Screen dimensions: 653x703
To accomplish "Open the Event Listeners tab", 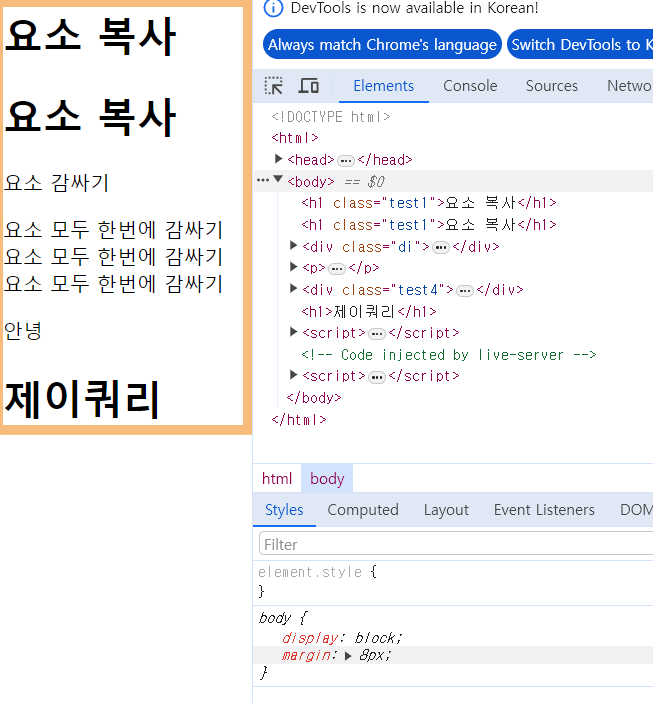I will tap(544, 510).
